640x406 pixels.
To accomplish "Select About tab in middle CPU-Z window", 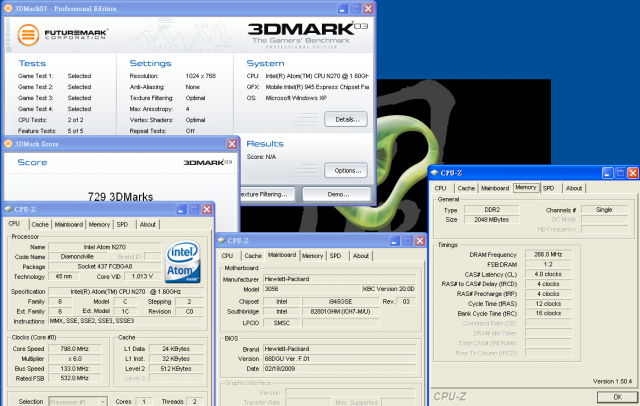I will [x=361, y=256].
